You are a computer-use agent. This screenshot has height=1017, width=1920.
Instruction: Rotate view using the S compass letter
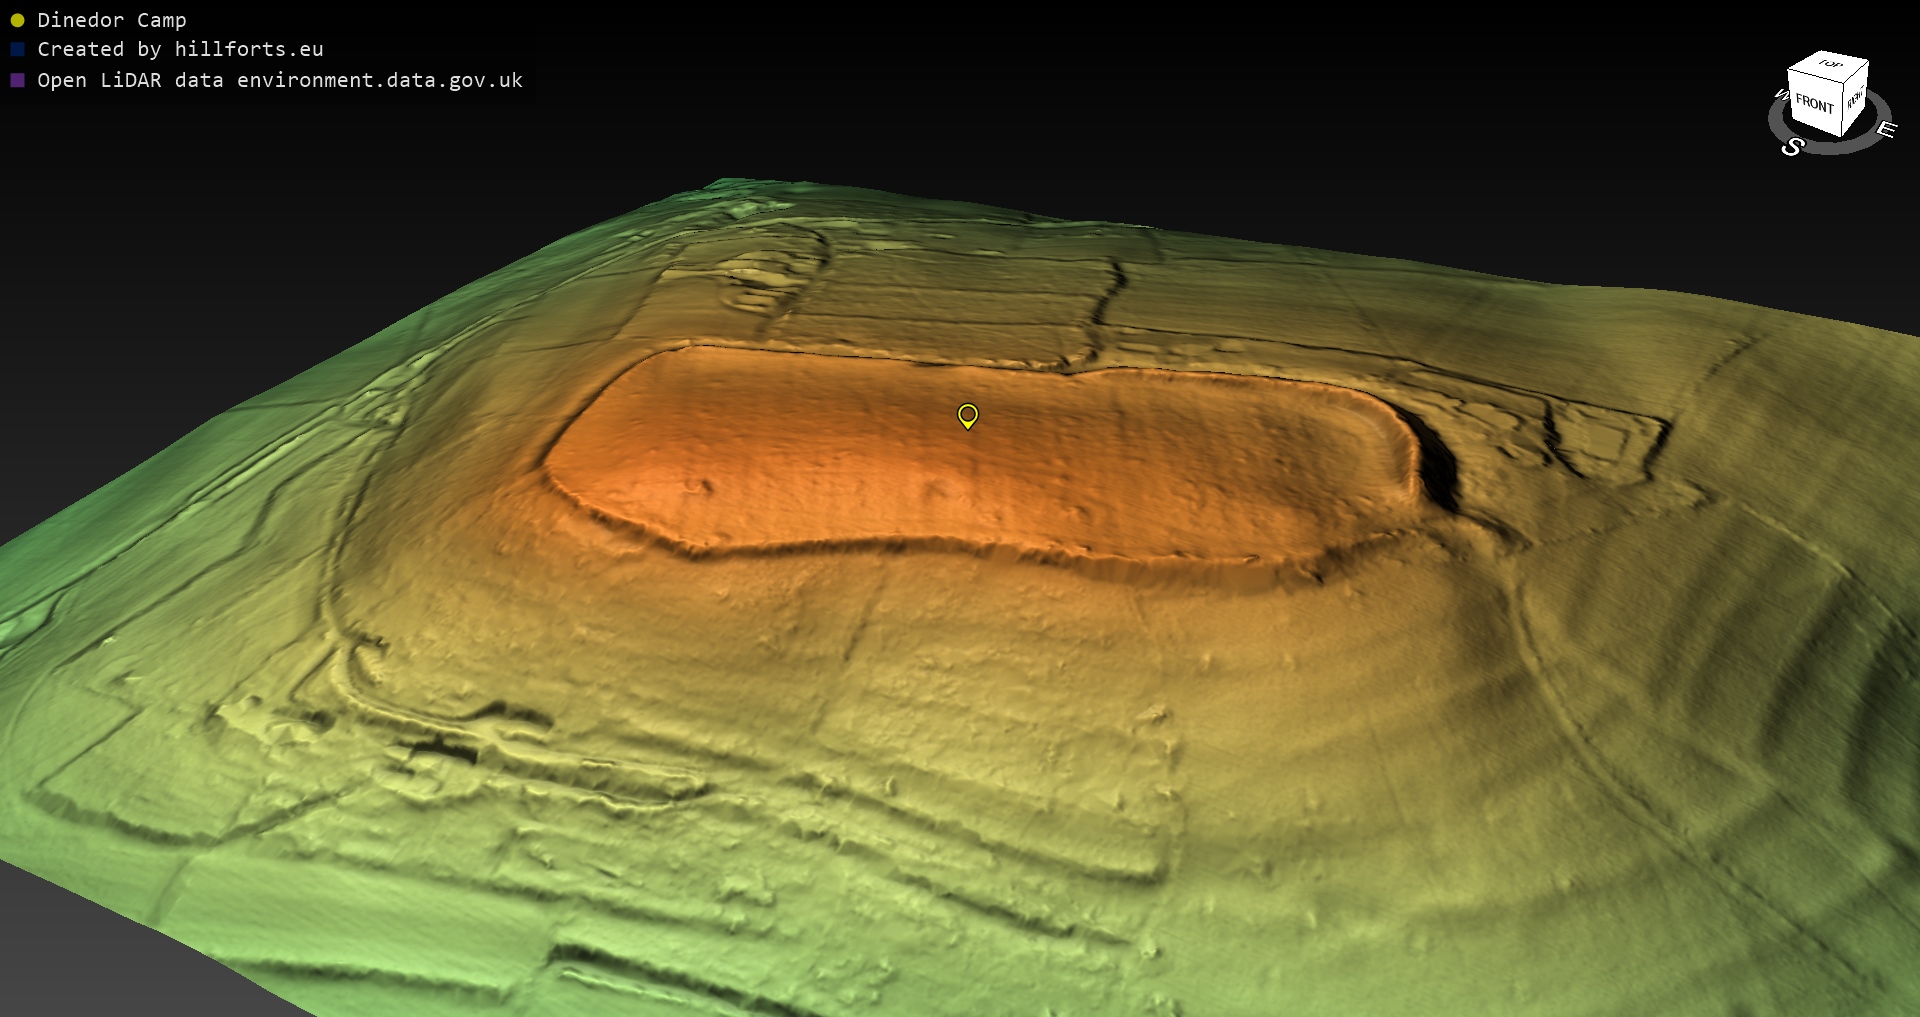point(1792,147)
